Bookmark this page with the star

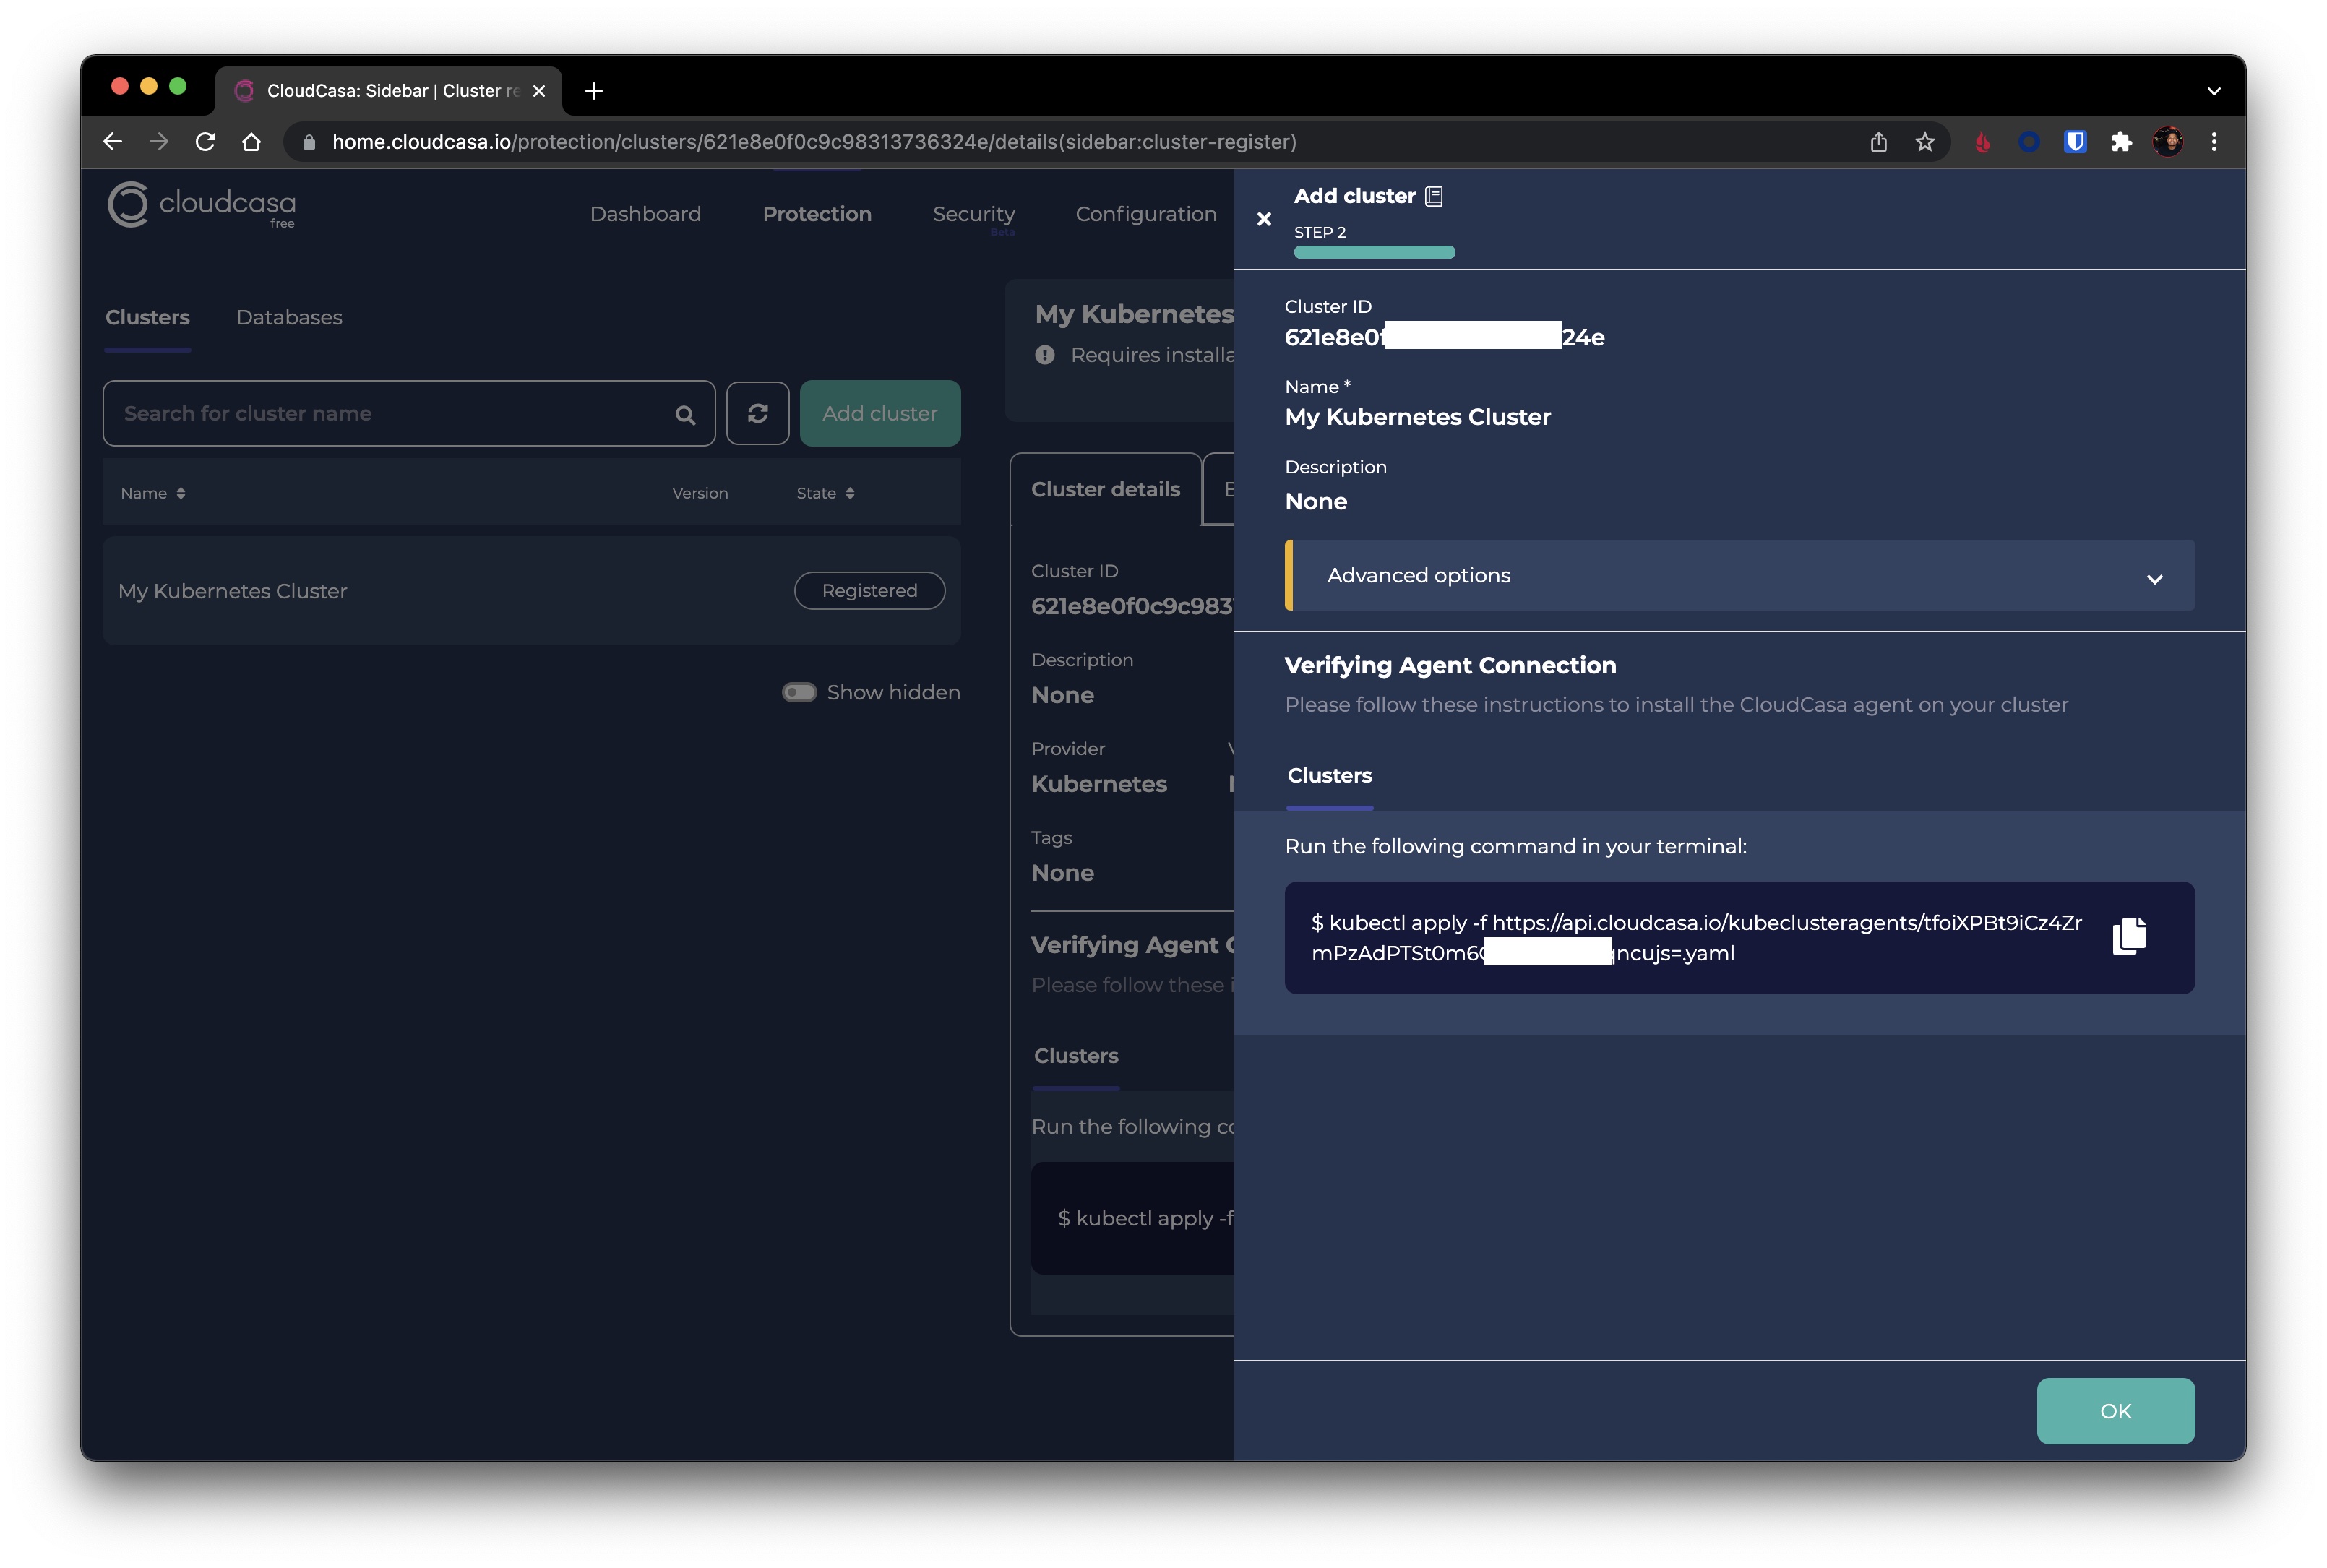click(1924, 142)
